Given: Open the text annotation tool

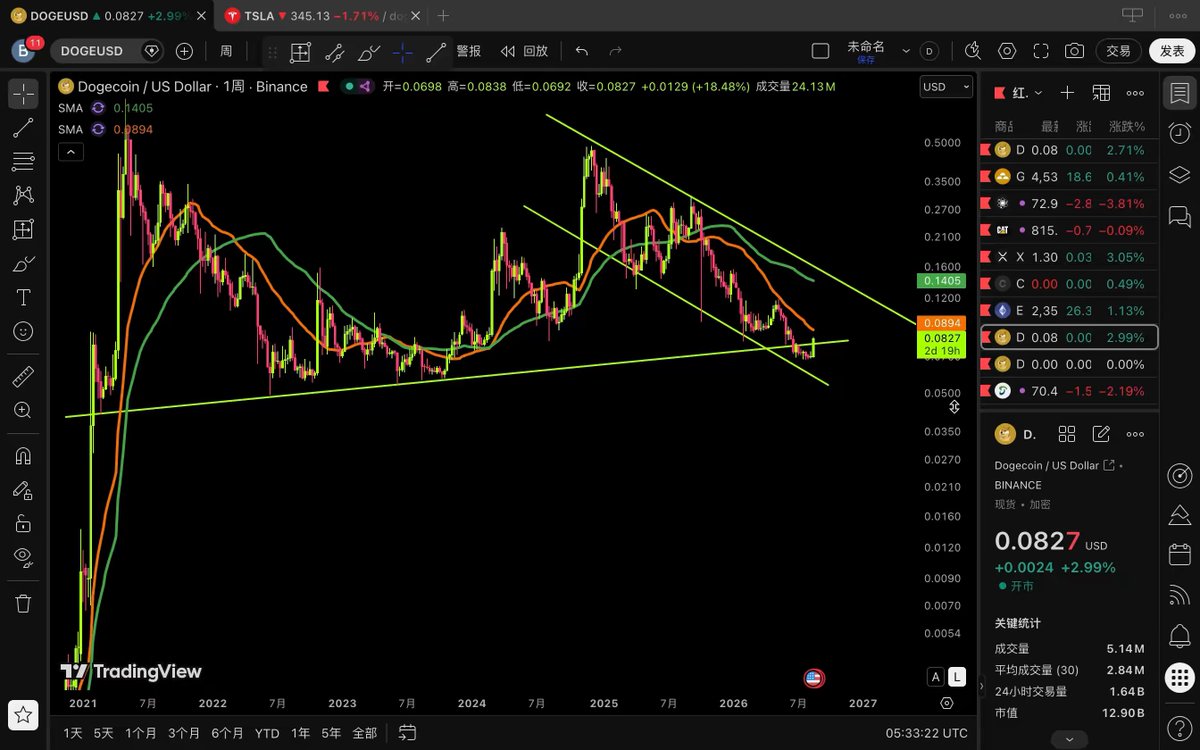Looking at the screenshot, I should [24, 297].
